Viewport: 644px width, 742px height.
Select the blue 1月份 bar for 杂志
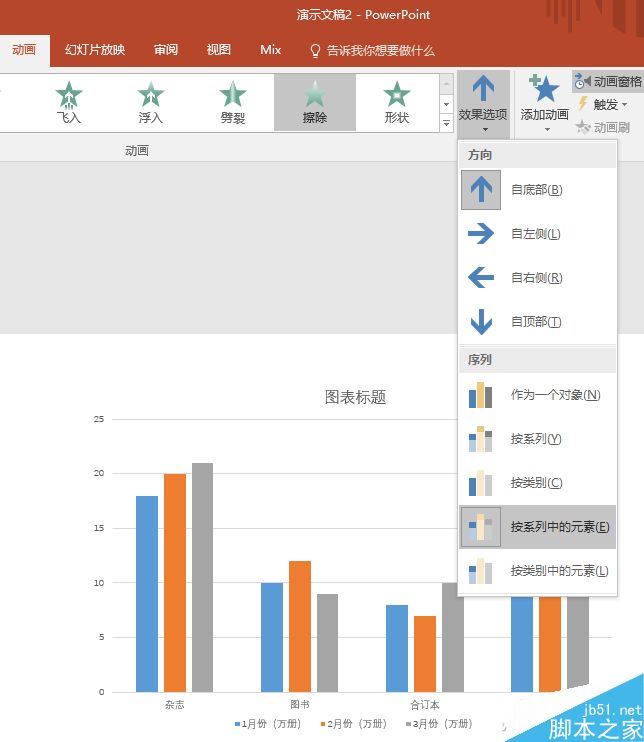click(147, 594)
